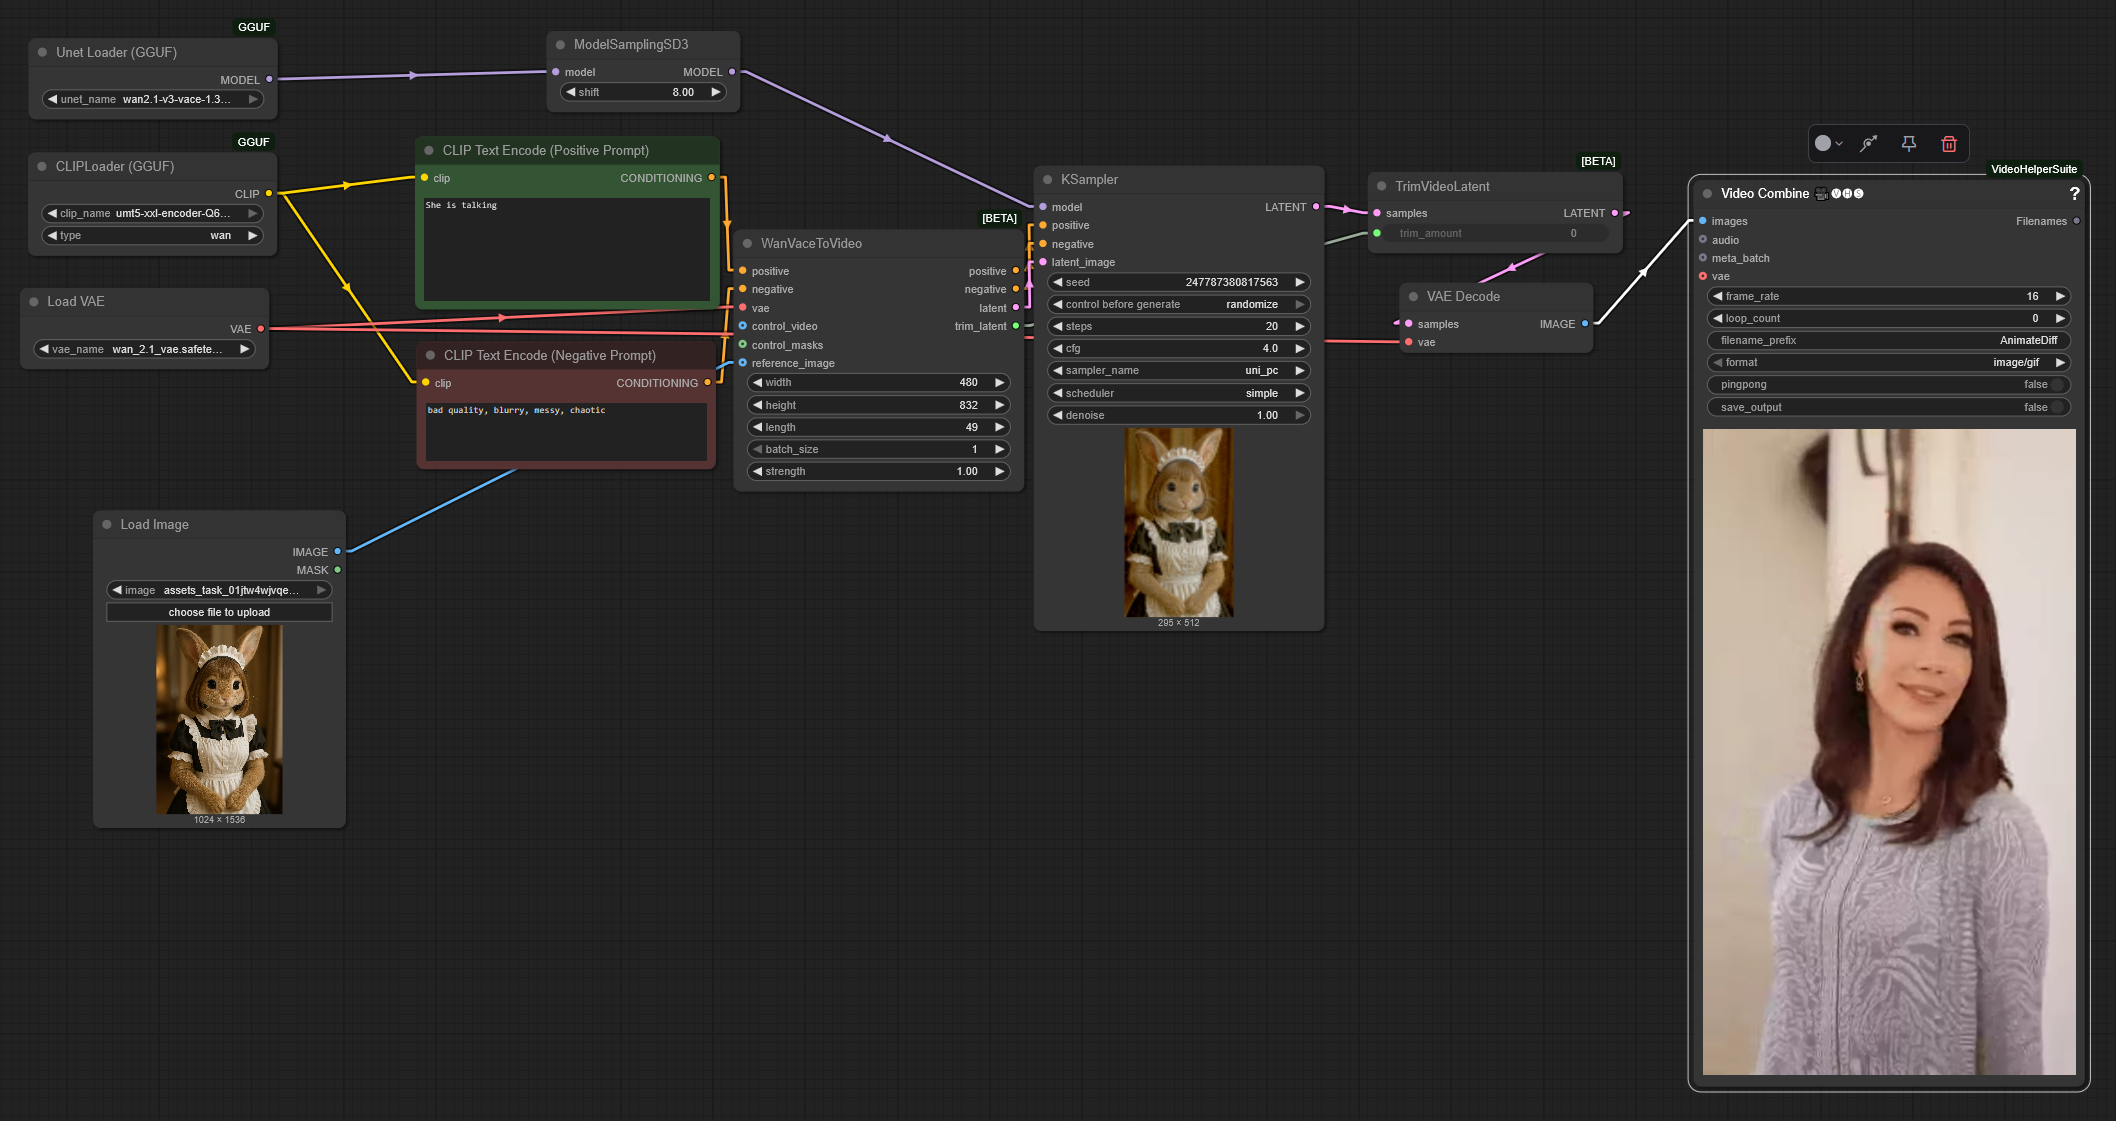Screen dimensions: 2116x1121
Task: Decrease the width value with left arrow
Action: coord(758,383)
